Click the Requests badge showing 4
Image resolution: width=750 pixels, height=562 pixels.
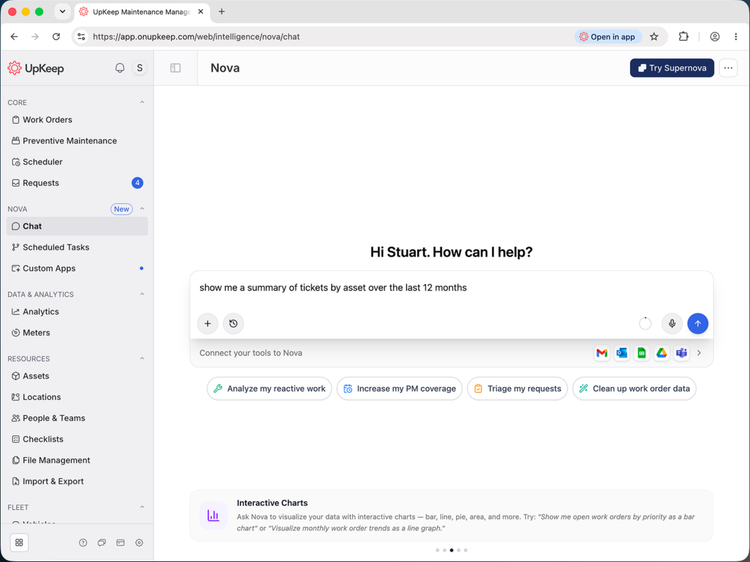137,183
